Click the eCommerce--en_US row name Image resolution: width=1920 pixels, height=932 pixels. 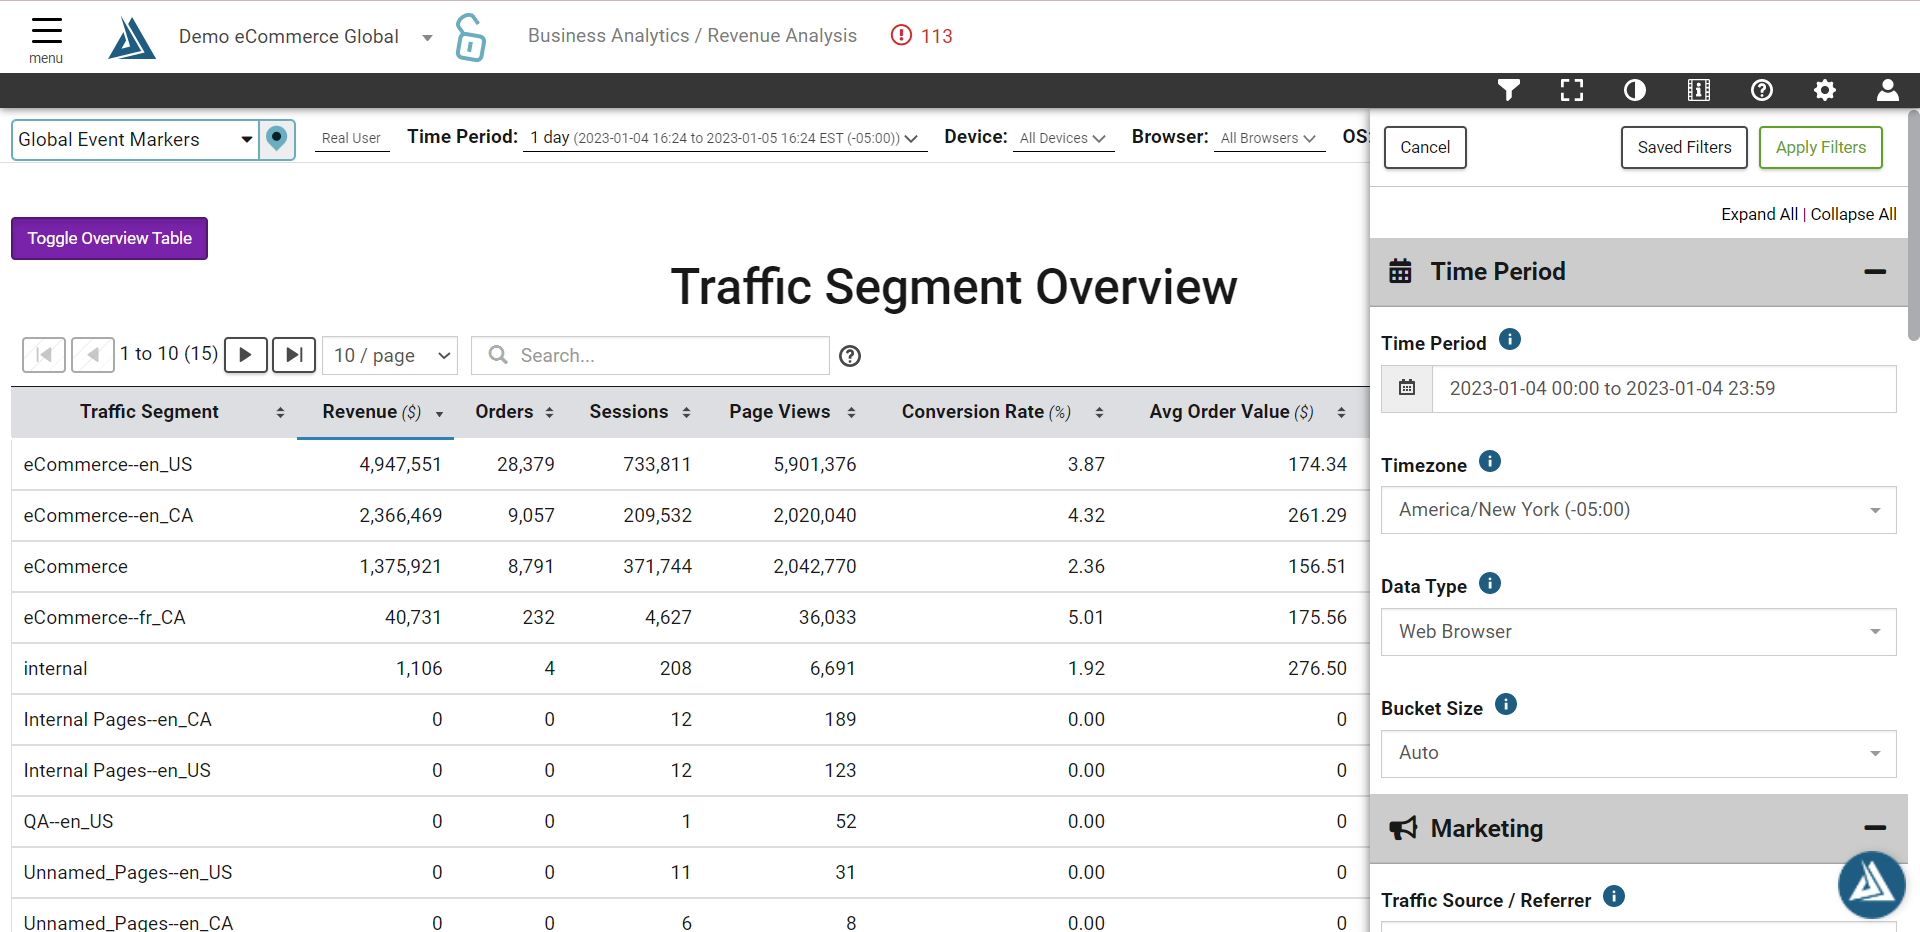pos(108,464)
